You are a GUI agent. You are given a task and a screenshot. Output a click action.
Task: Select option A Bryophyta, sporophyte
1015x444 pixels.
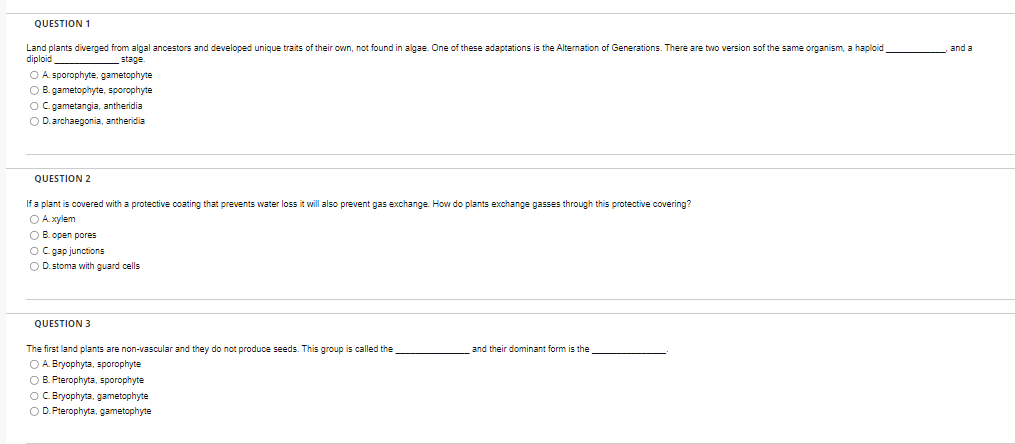point(34,364)
